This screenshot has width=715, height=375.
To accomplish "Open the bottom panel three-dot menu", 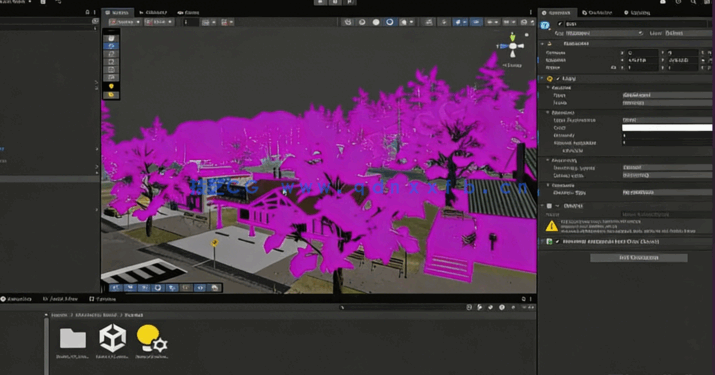I will [x=530, y=299].
